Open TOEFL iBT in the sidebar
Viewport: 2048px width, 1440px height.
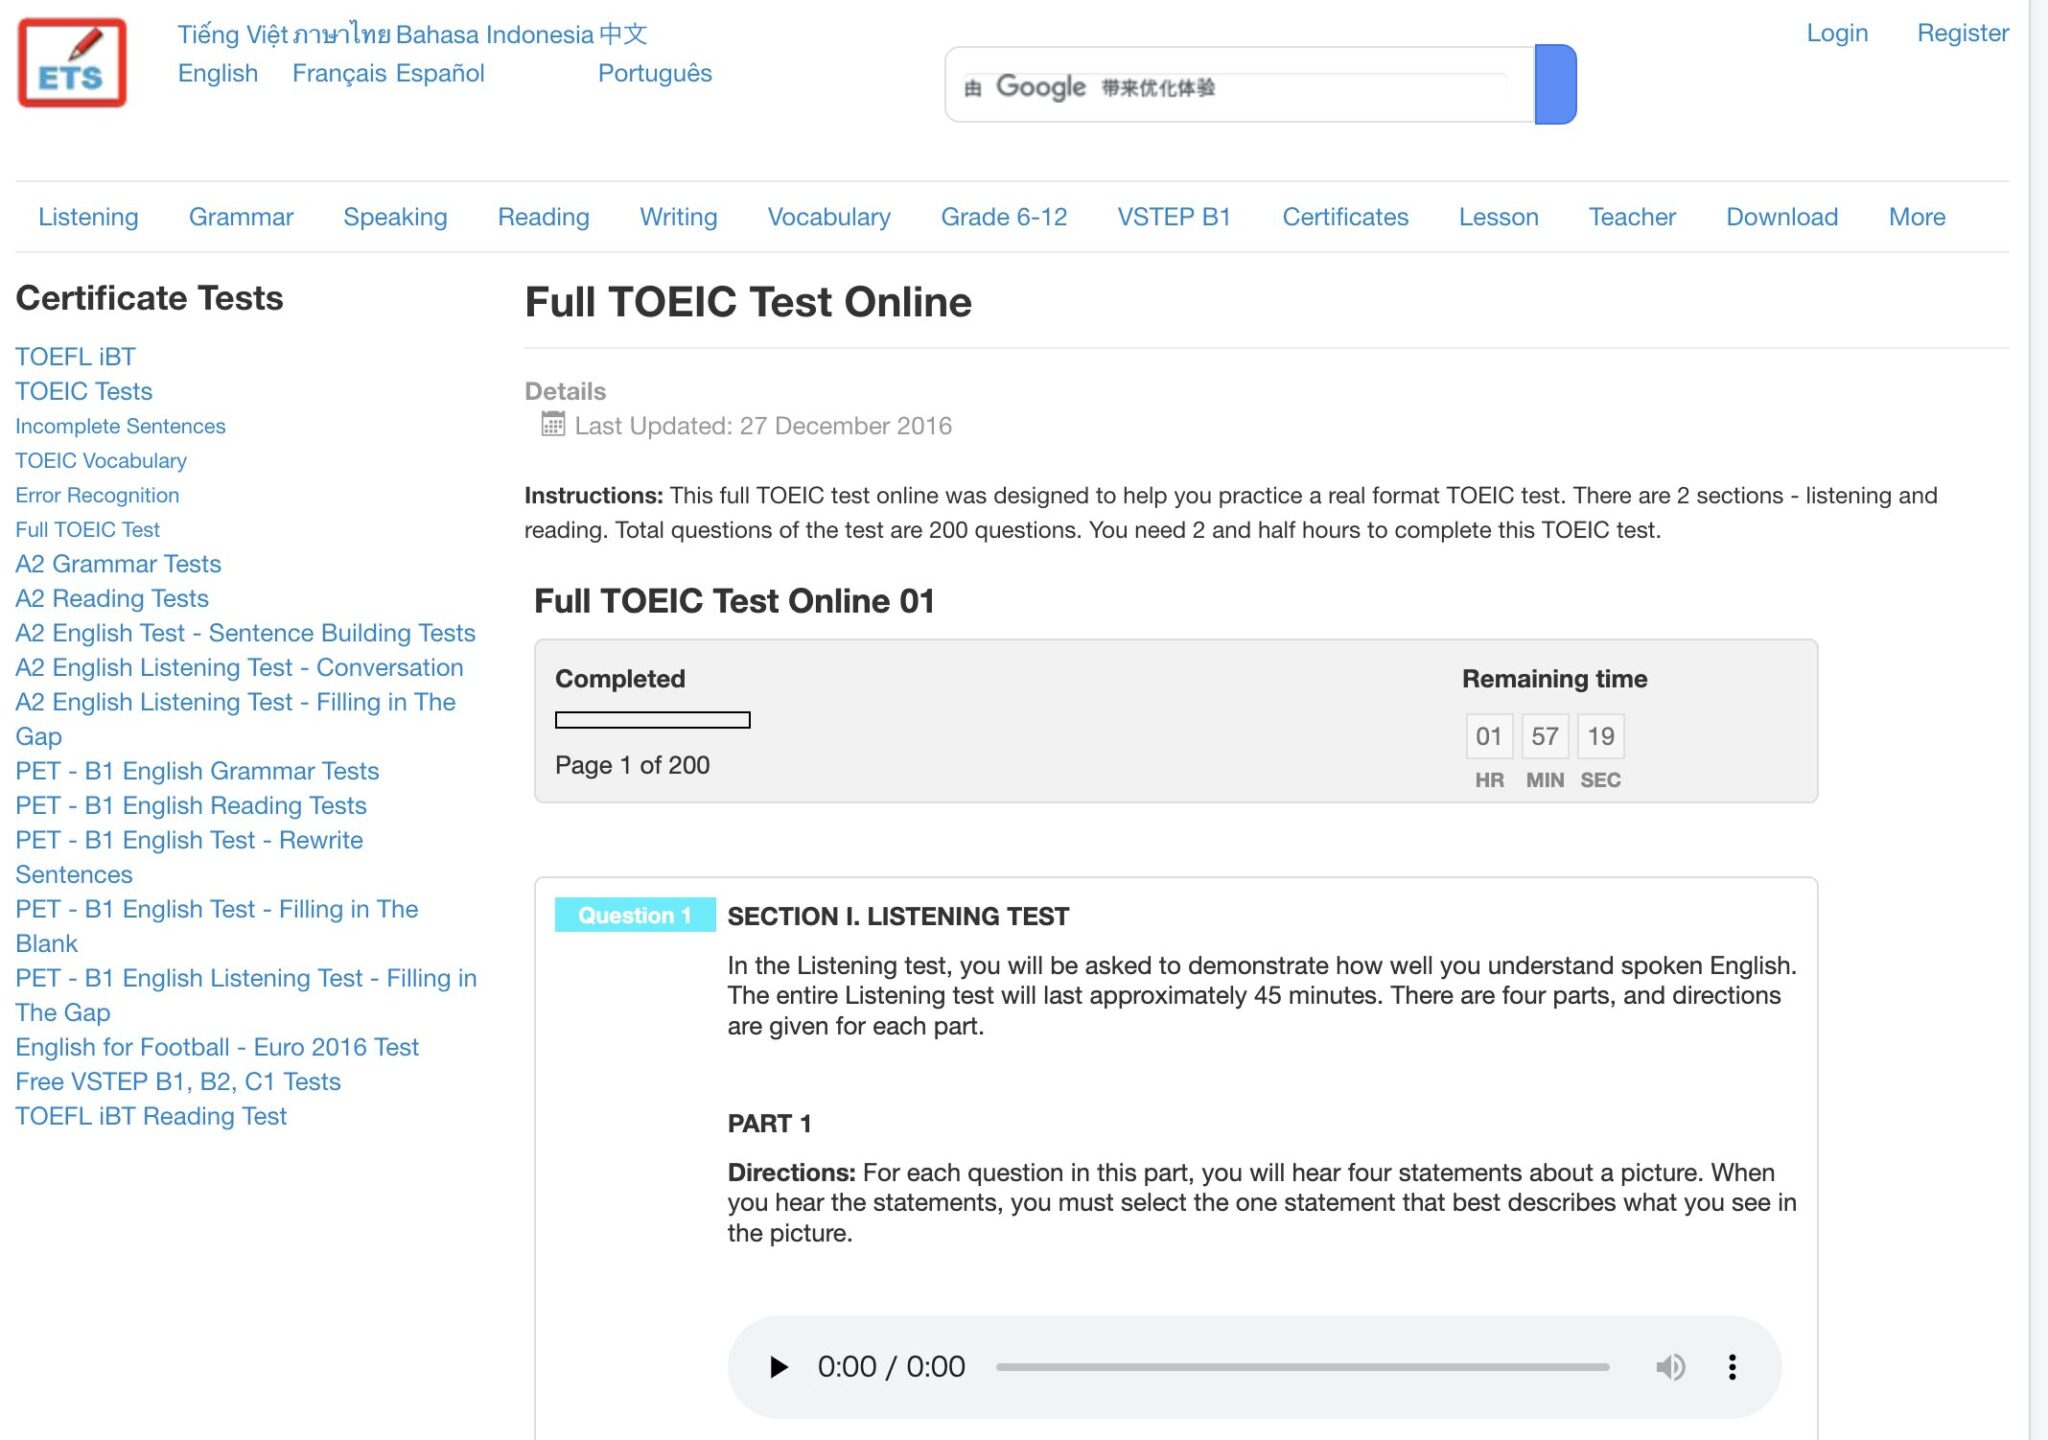[x=75, y=356]
